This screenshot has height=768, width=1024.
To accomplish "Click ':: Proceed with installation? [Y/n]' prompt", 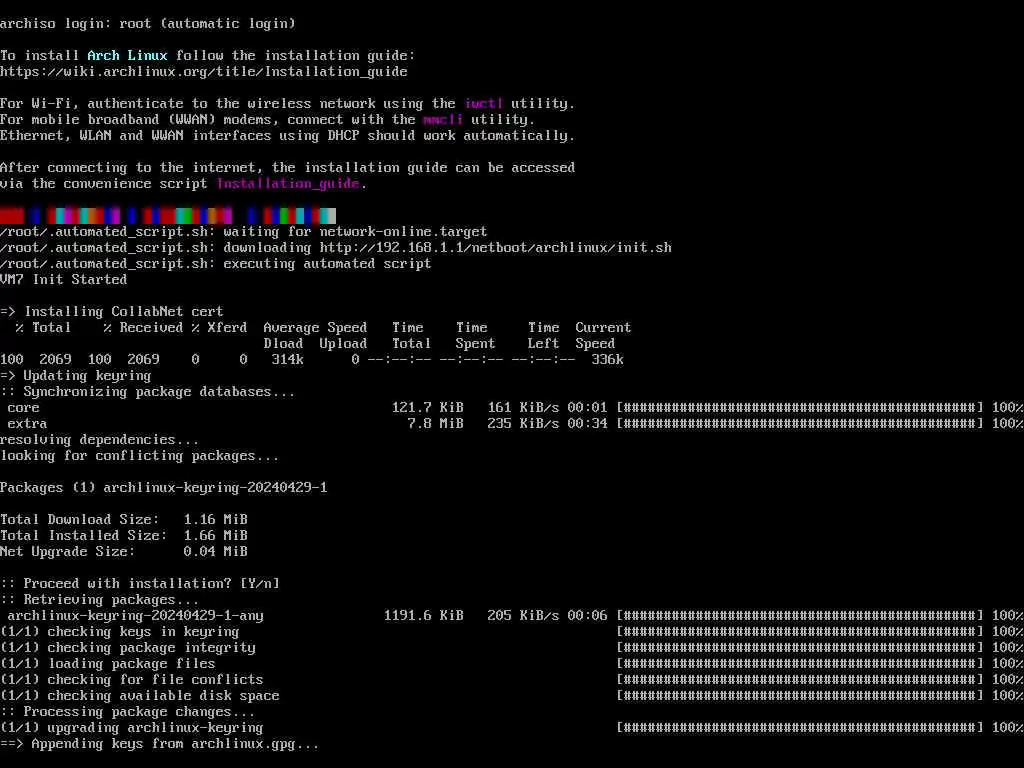I will tap(140, 584).
